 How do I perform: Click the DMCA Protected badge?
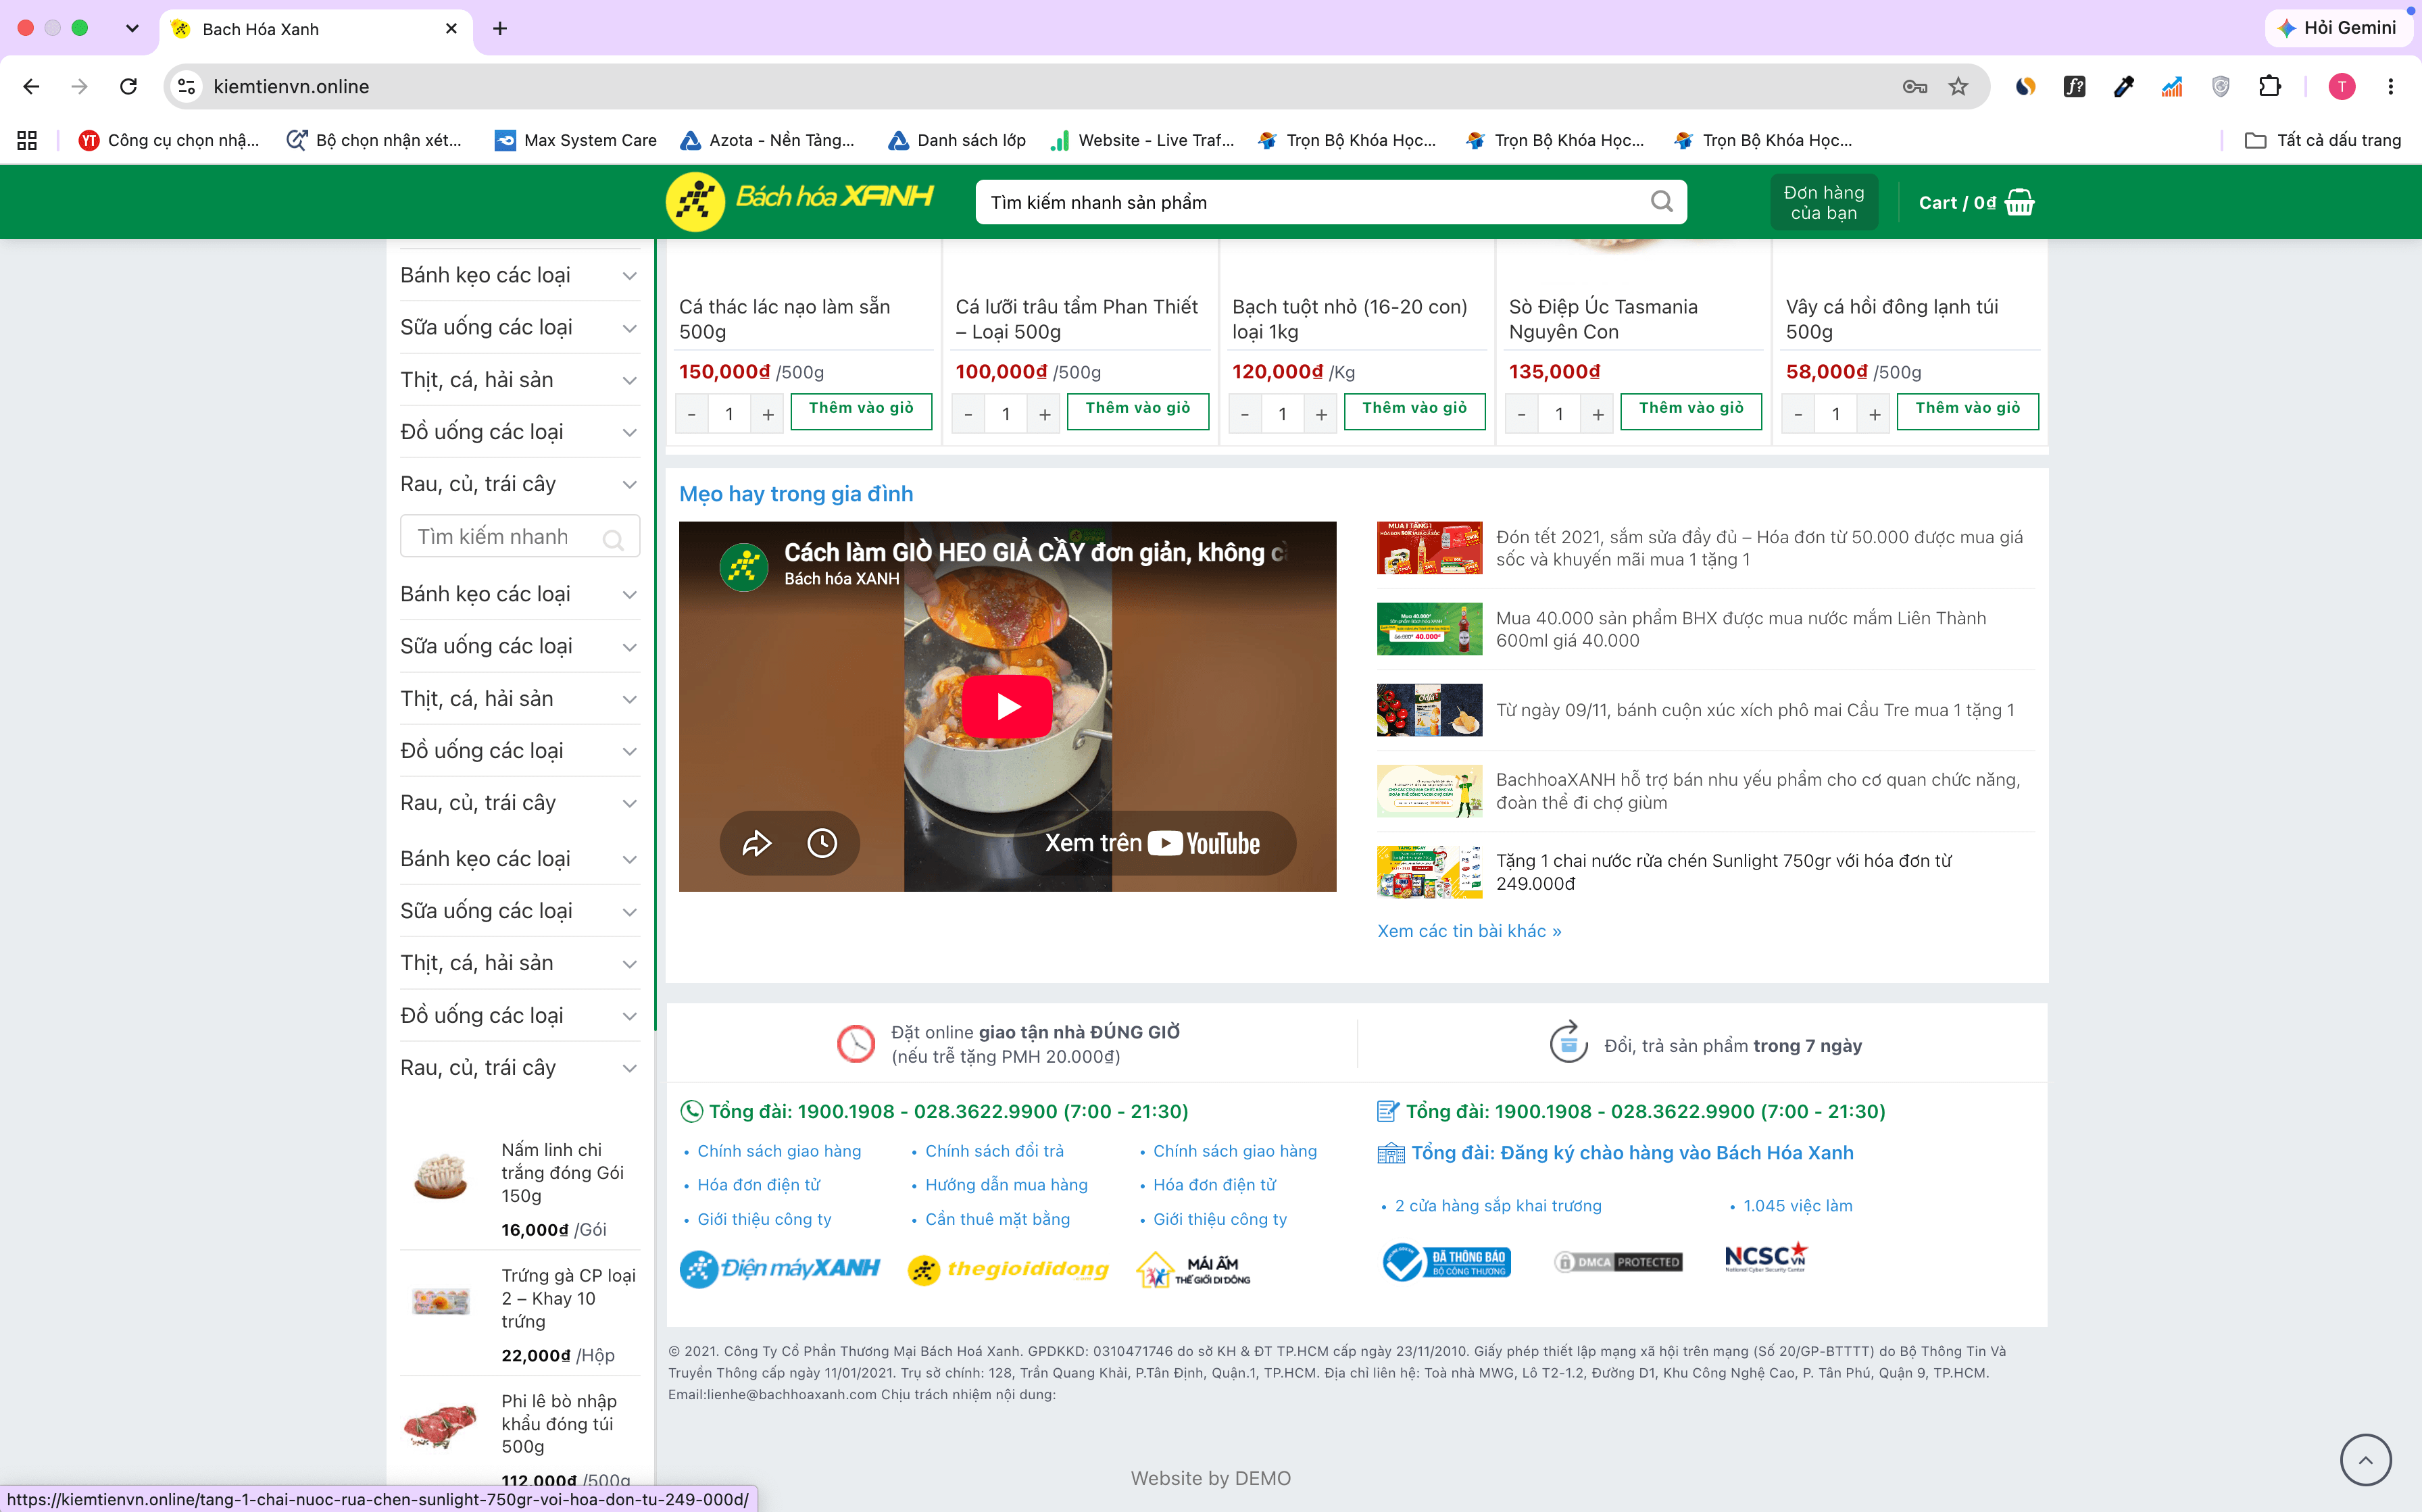point(1618,1262)
